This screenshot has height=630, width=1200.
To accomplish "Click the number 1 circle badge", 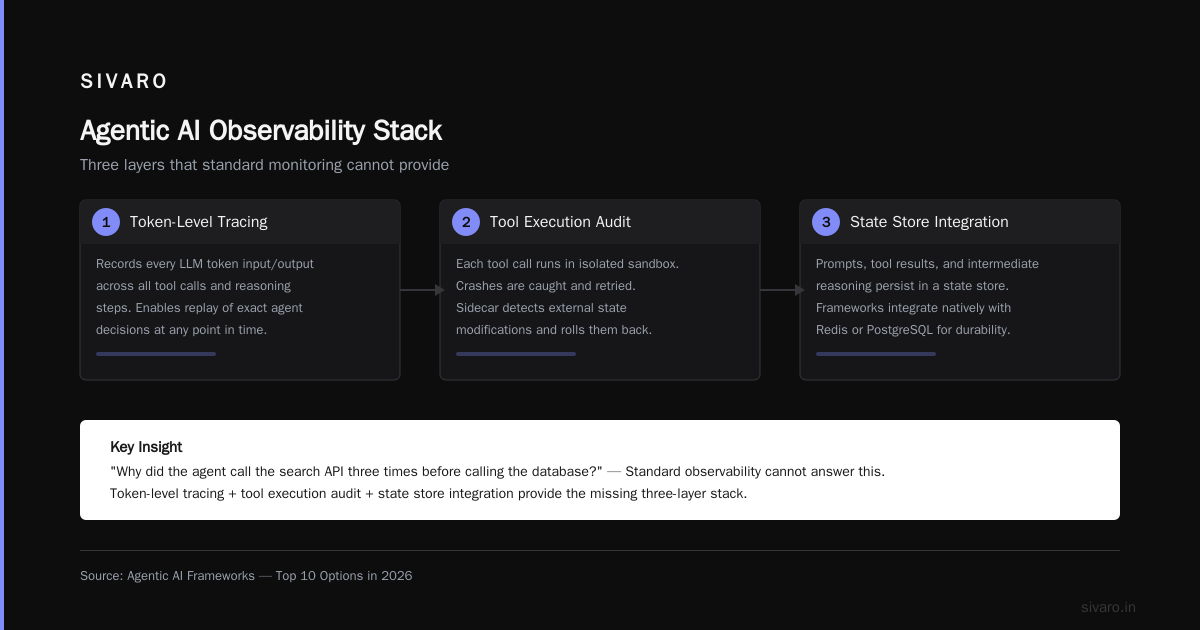I will point(106,222).
